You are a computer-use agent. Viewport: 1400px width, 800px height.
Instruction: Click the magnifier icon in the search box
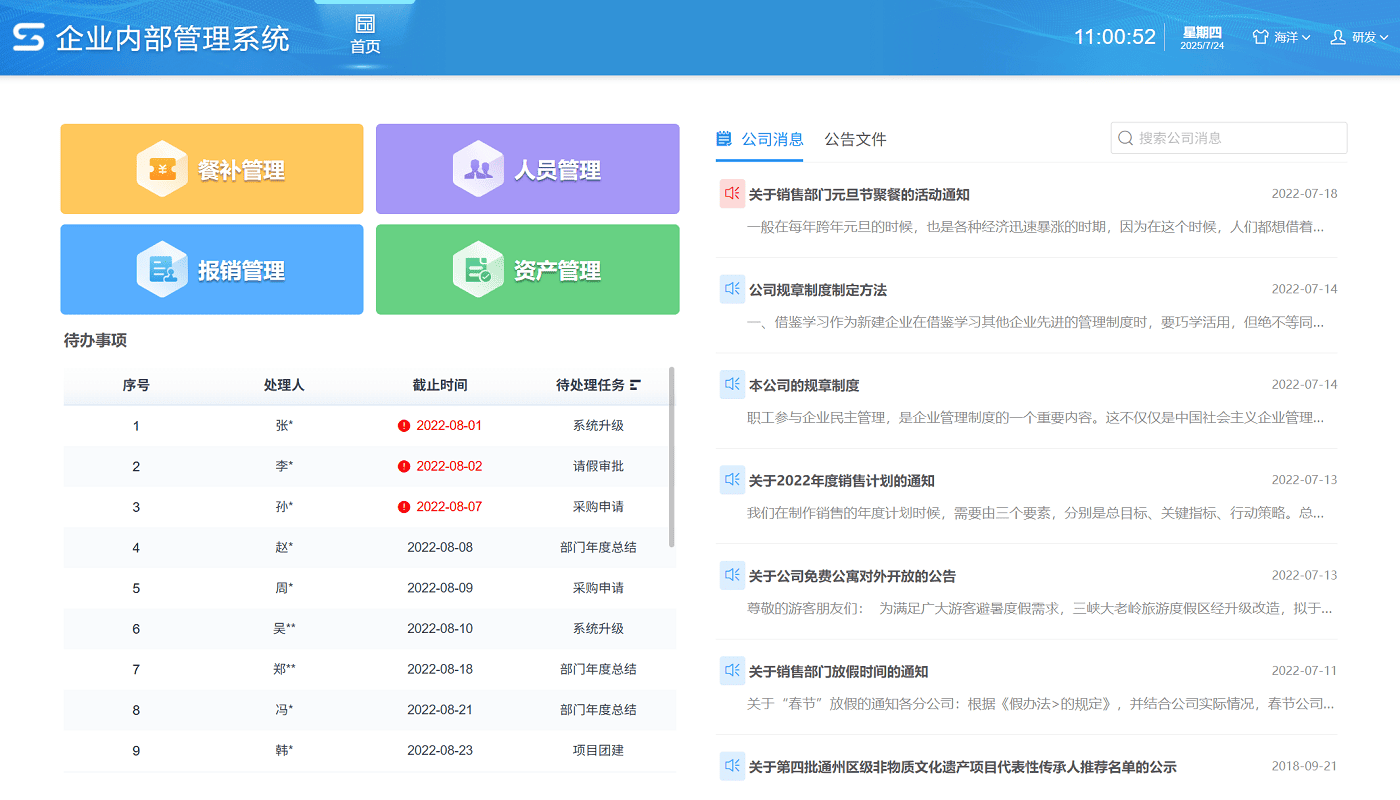point(1126,138)
